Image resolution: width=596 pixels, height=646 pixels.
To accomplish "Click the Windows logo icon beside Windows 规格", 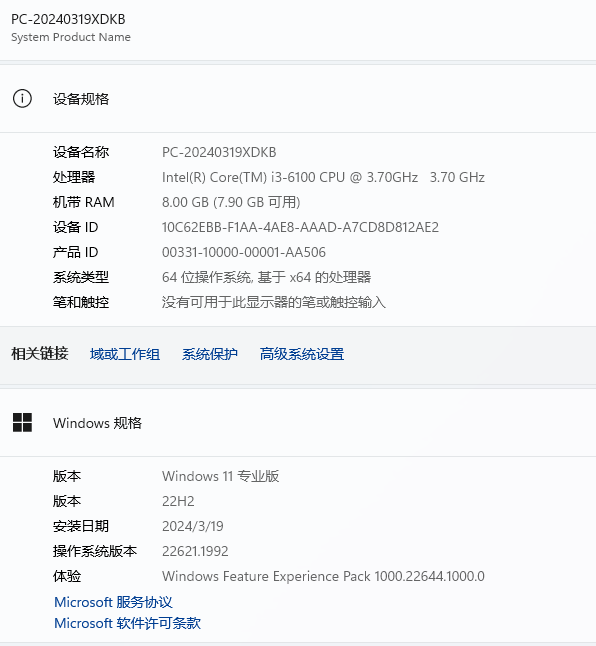I will coord(22,423).
